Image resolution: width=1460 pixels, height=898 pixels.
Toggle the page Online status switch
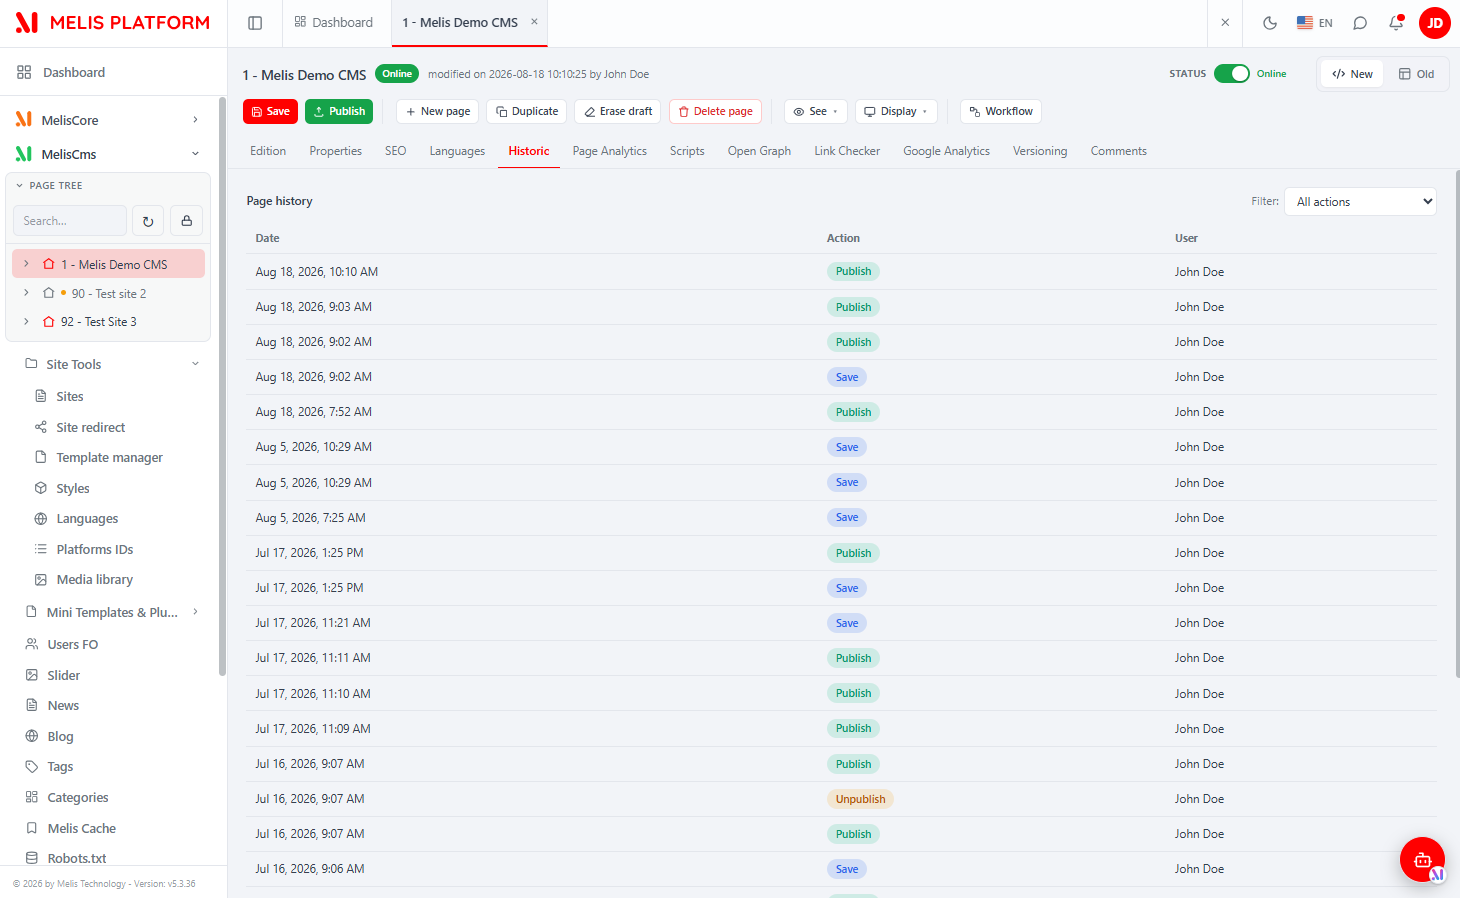(x=1232, y=74)
